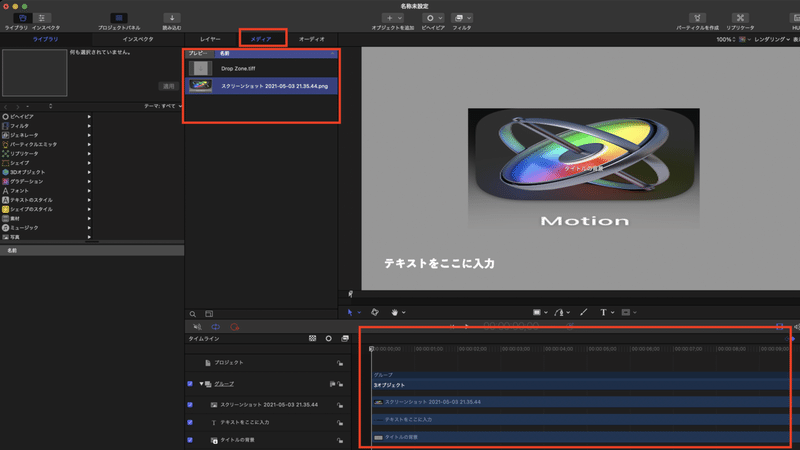This screenshot has height=450, width=800.
Task: Click the ライブラリ toolbar icon
Action: point(22,18)
